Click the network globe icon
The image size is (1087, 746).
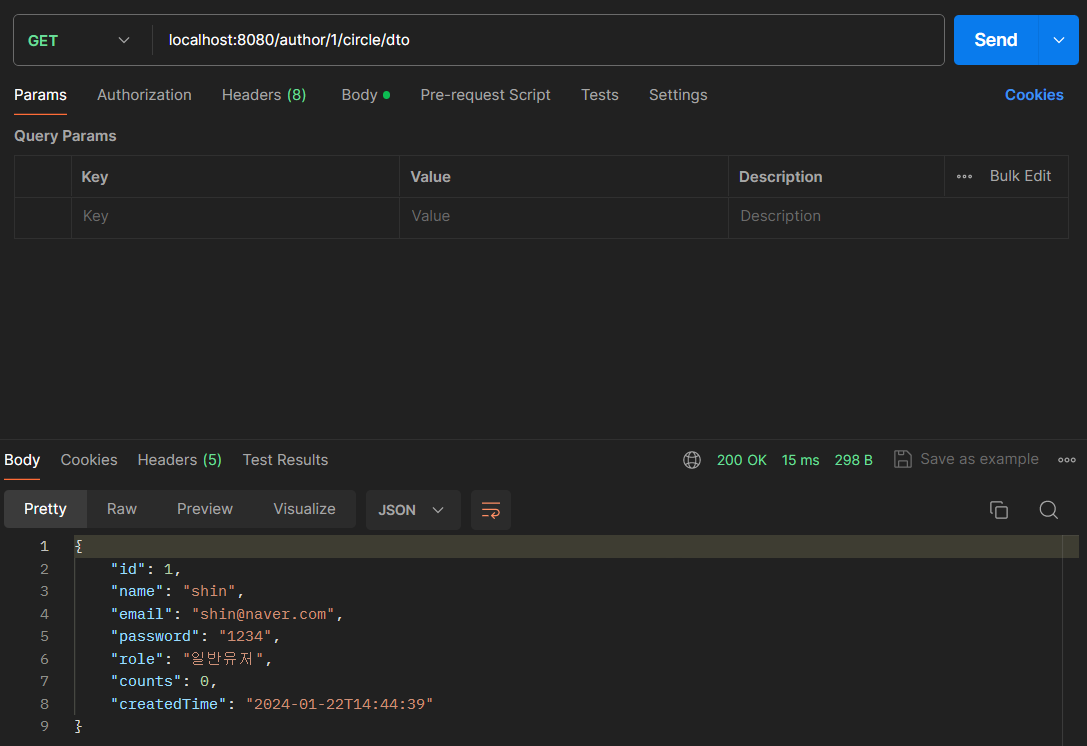(692, 460)
